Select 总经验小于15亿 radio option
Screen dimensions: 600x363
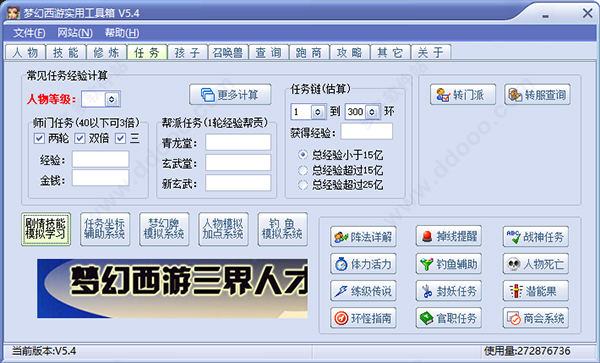(303, 155)
